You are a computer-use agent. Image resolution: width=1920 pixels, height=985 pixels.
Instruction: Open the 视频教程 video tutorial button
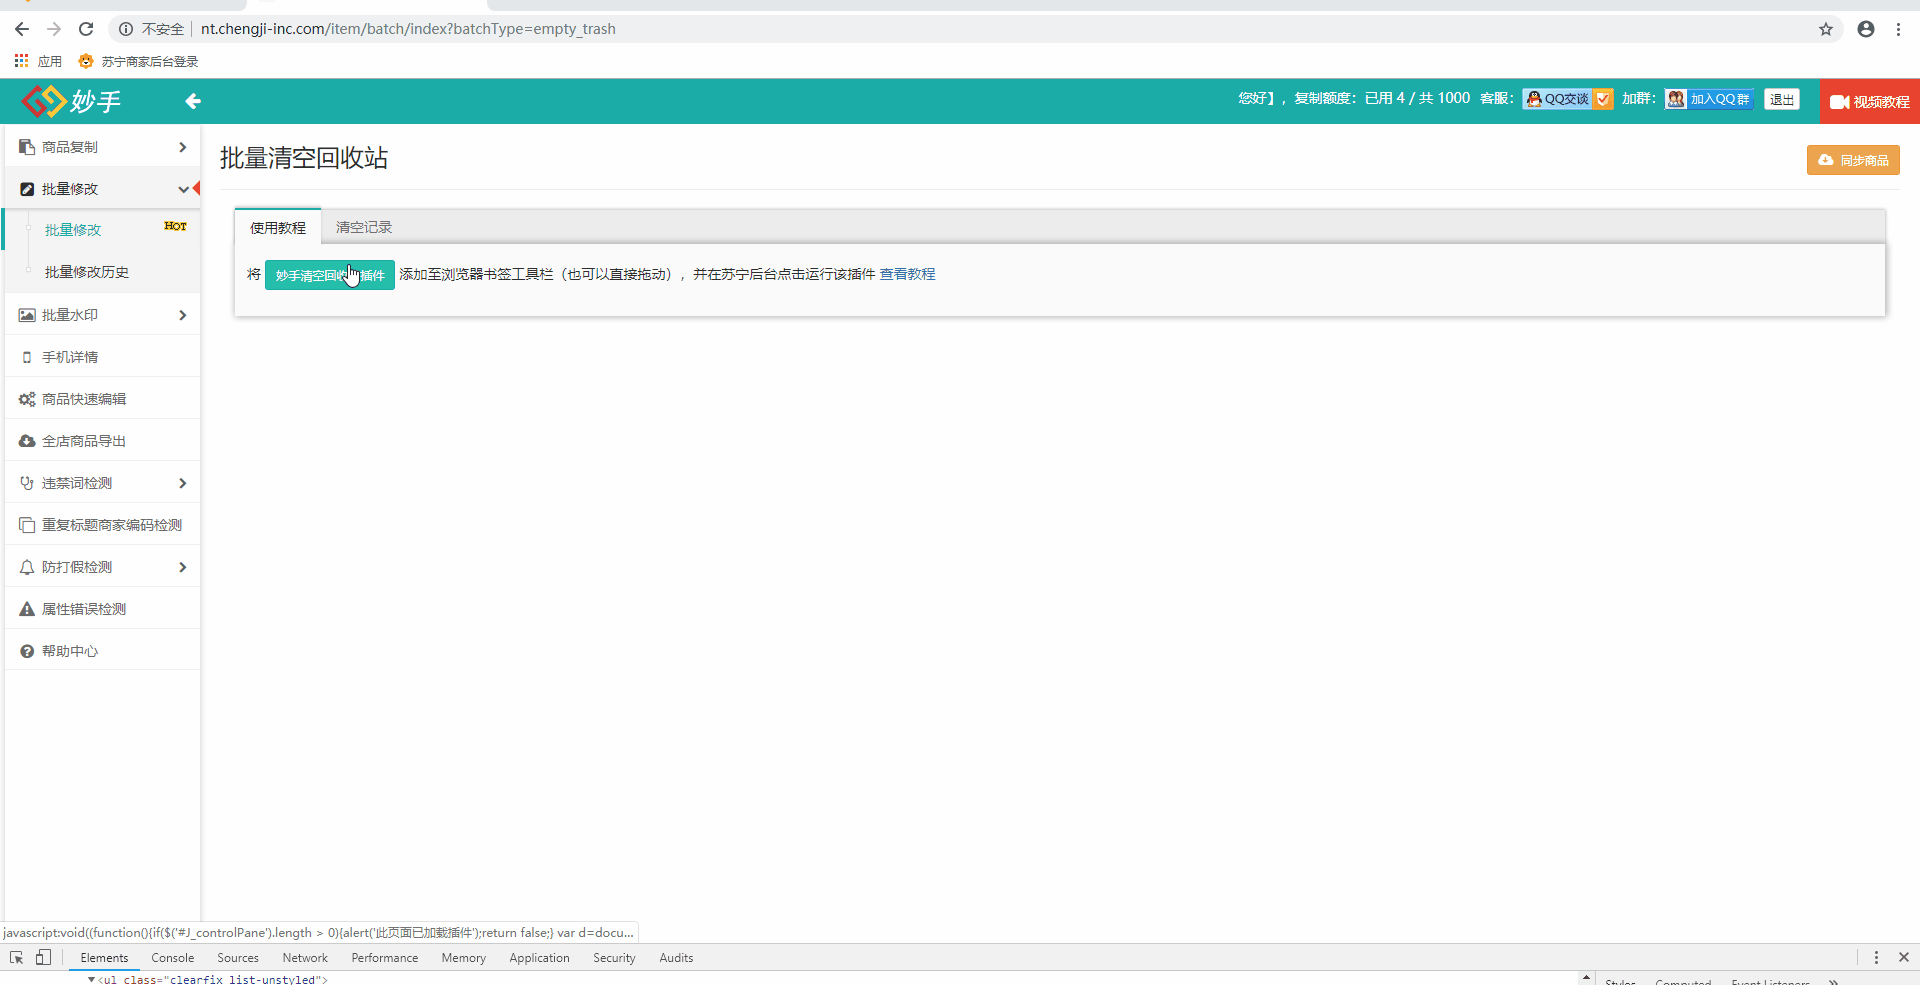point(1869,102)
